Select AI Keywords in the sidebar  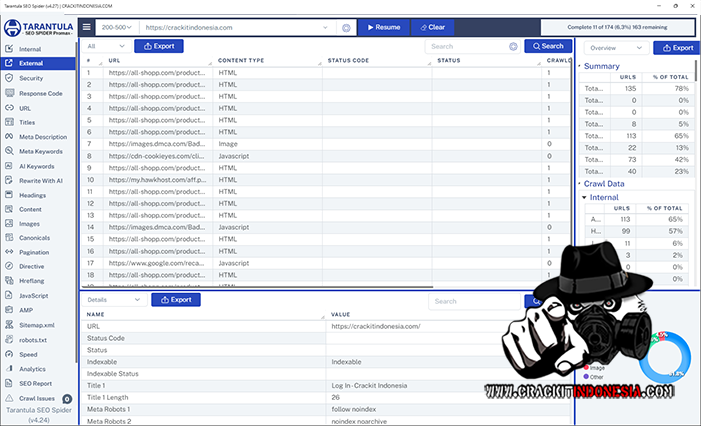(37, 166)
